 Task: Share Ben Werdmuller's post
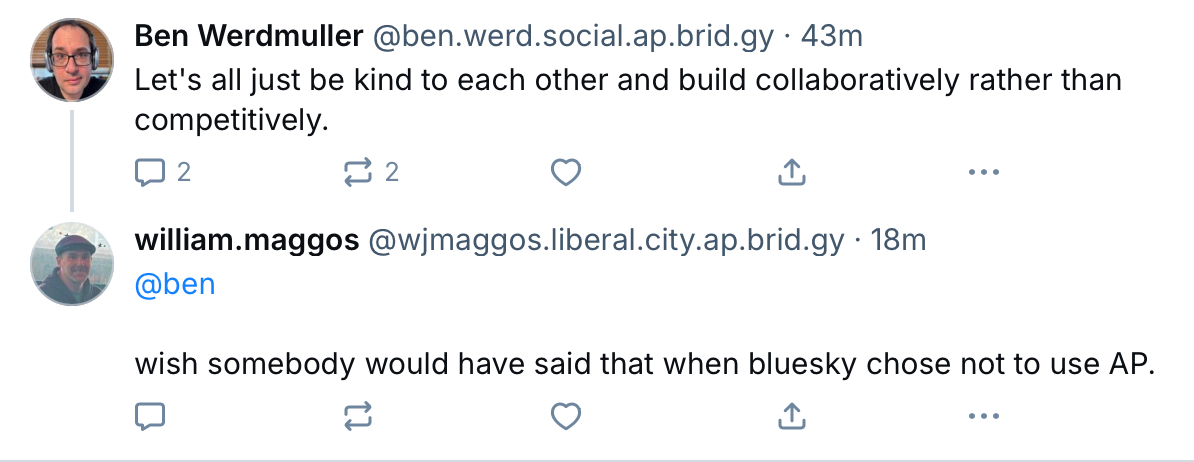pyautogui.click(x=791, y=173)
